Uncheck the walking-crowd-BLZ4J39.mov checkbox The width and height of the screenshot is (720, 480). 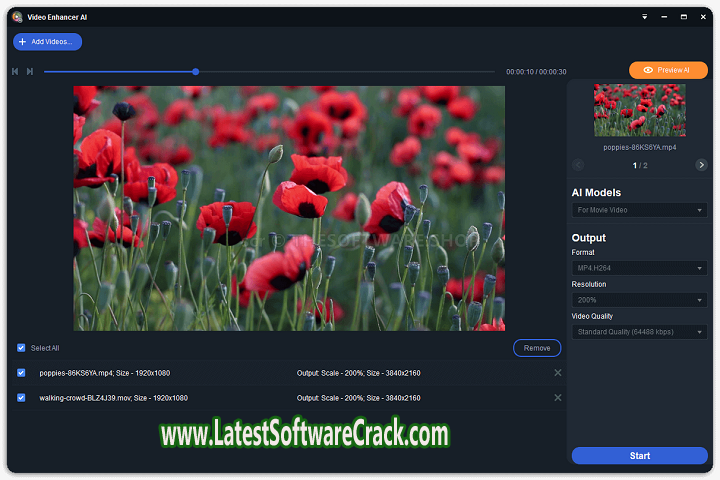click(x=21, y=398)
